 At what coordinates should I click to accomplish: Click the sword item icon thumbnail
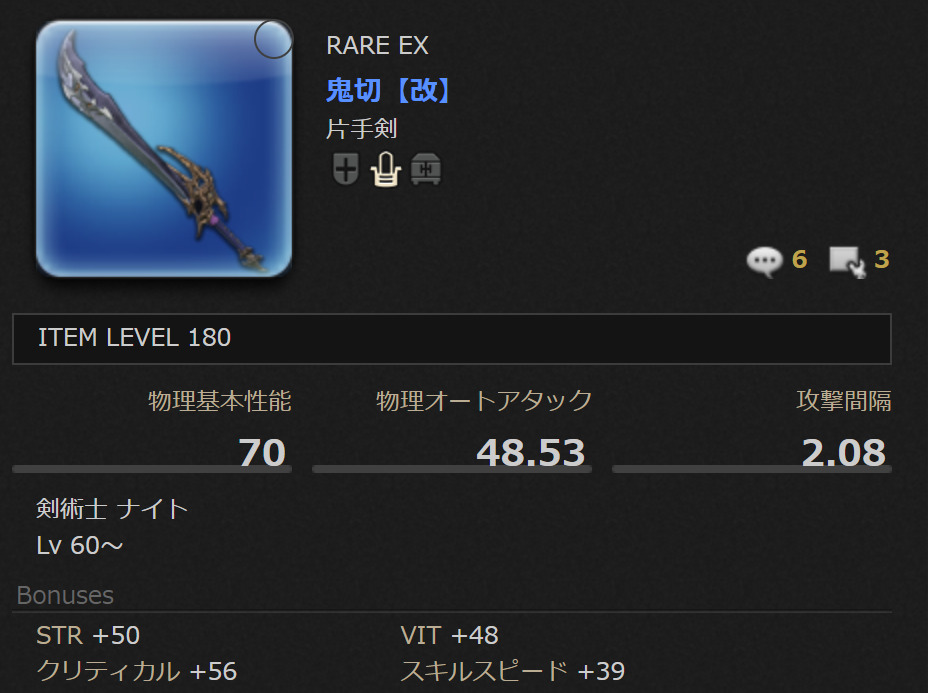click(164, 149)
